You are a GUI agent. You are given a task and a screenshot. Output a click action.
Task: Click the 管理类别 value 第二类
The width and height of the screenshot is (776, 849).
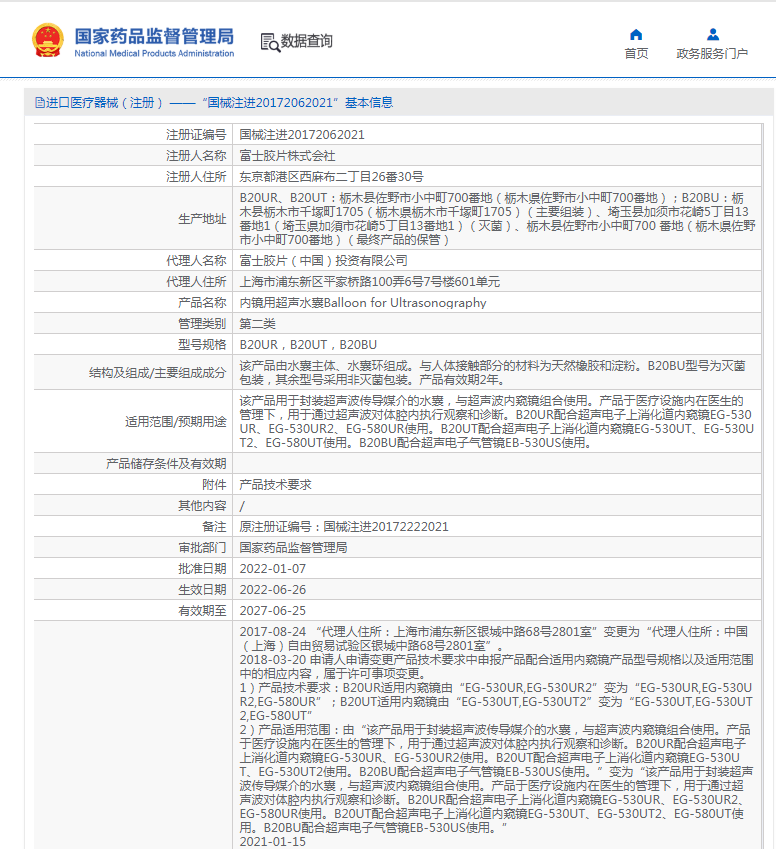tap(258, 324)
